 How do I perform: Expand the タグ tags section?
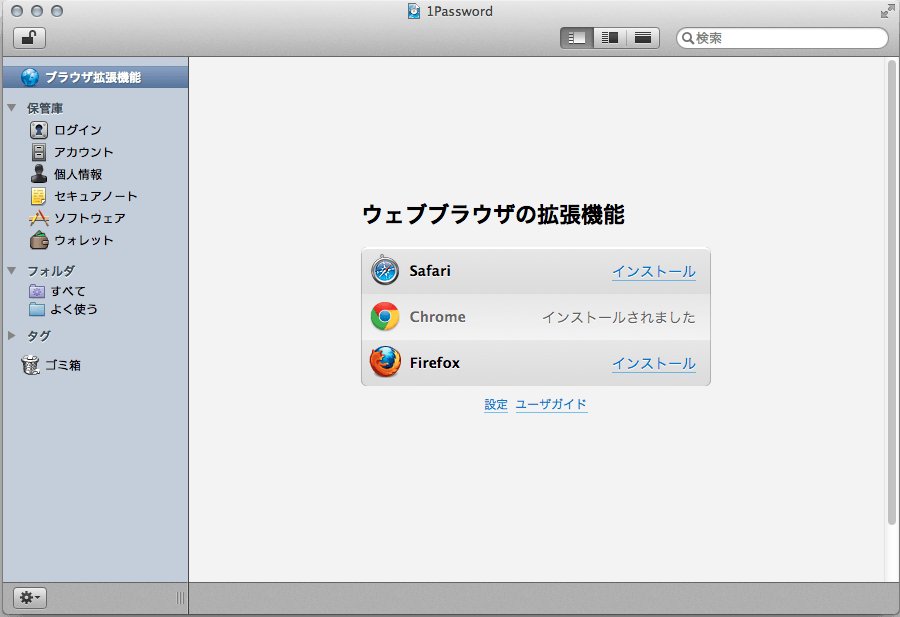12,336
